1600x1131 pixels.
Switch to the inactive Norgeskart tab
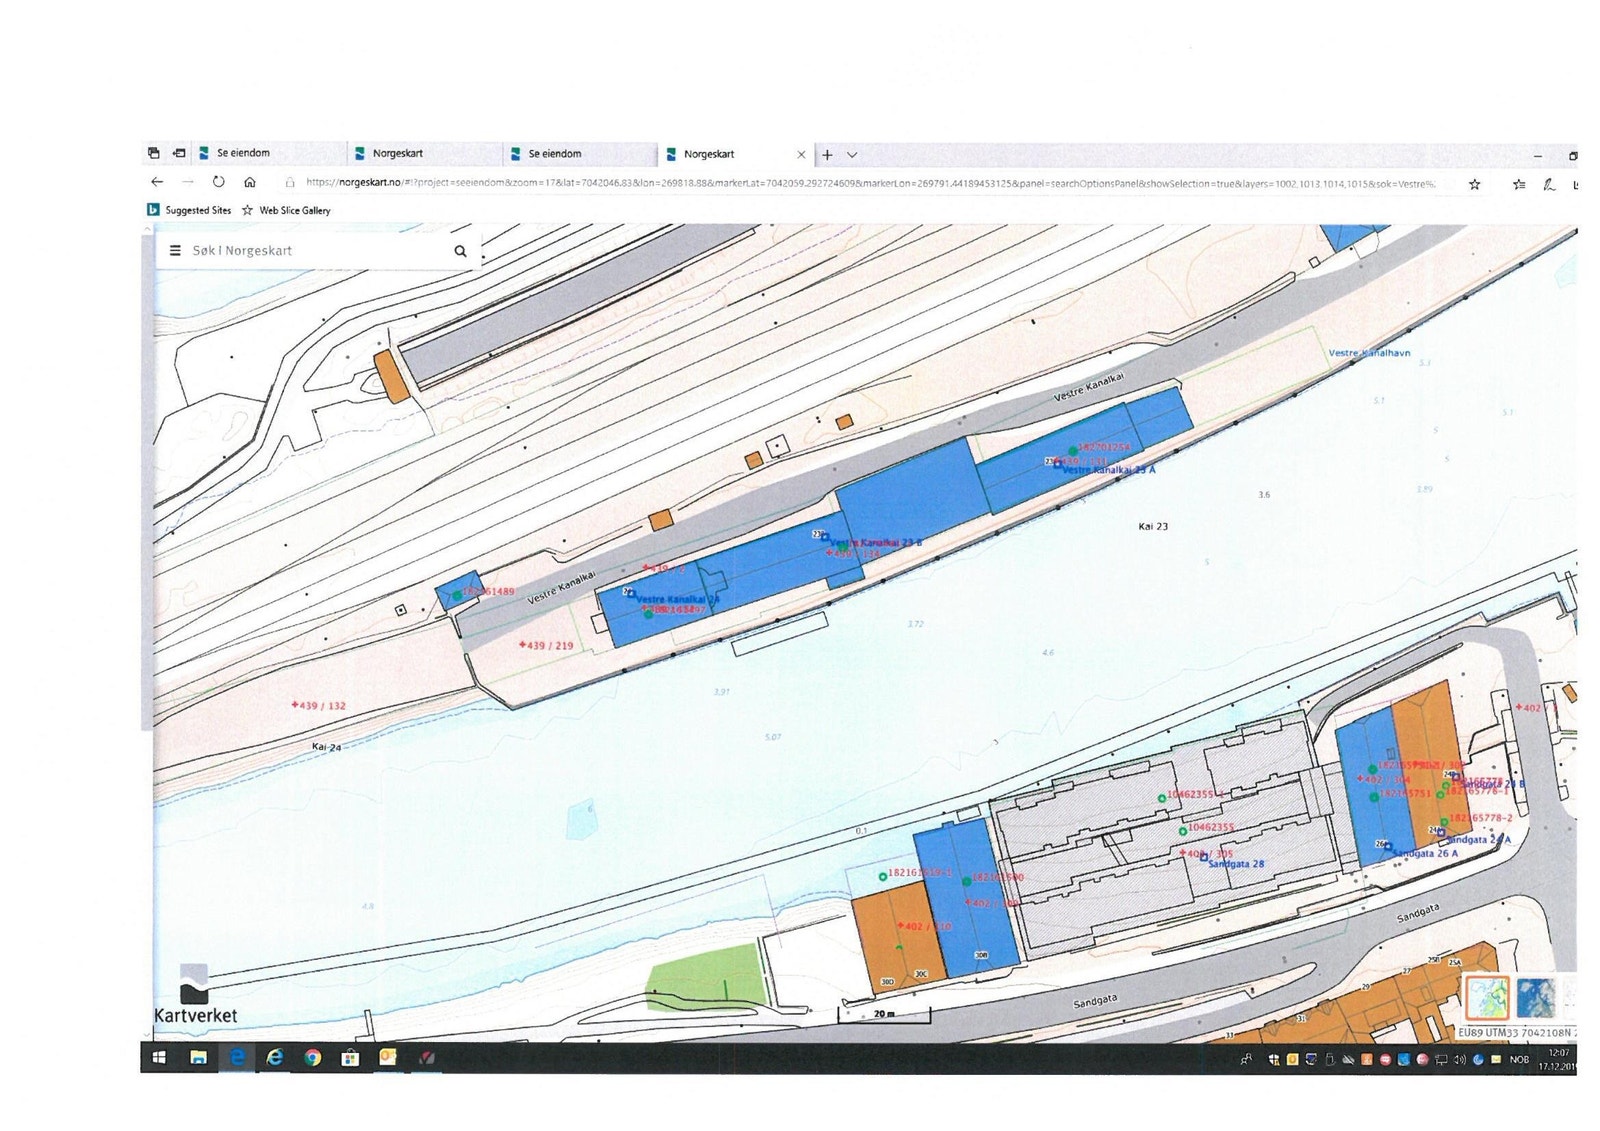(x=425, y=154)
